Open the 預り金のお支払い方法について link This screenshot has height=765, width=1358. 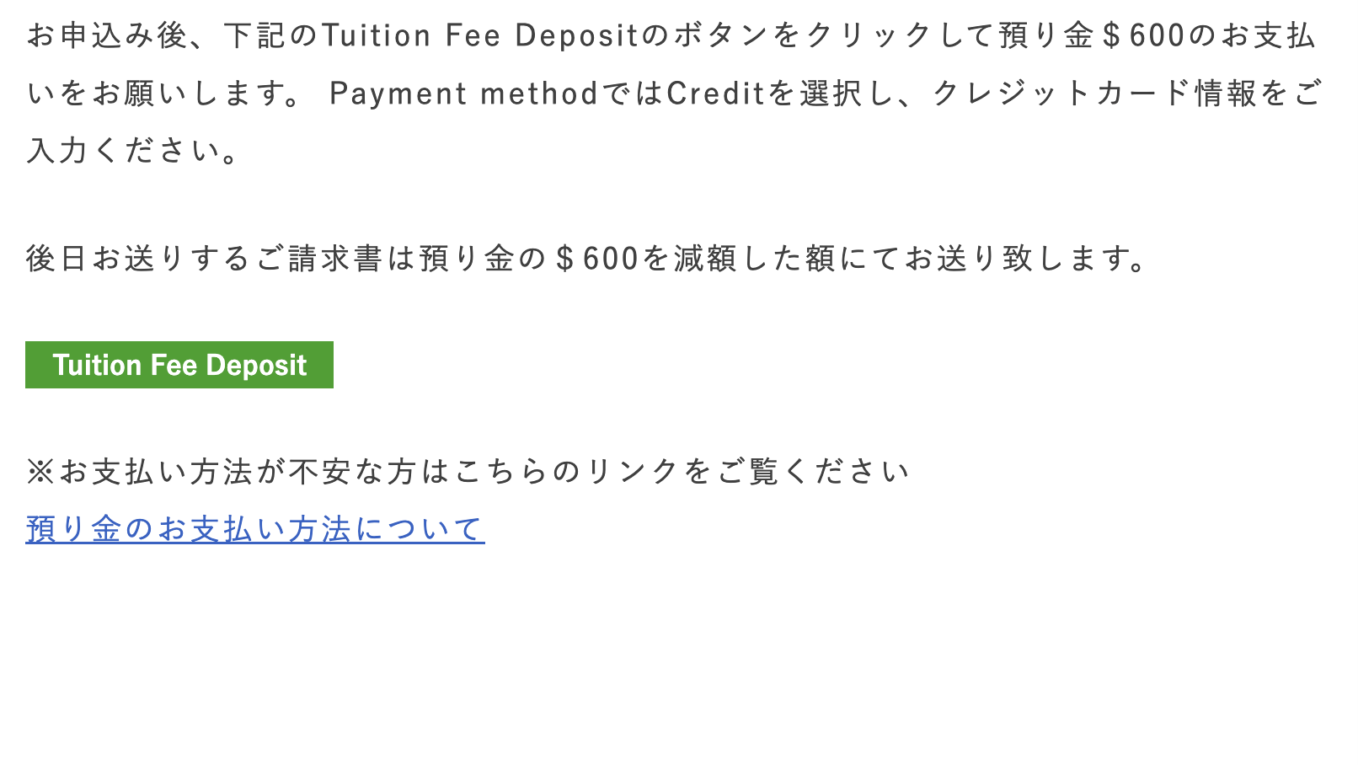pos(255,528)
